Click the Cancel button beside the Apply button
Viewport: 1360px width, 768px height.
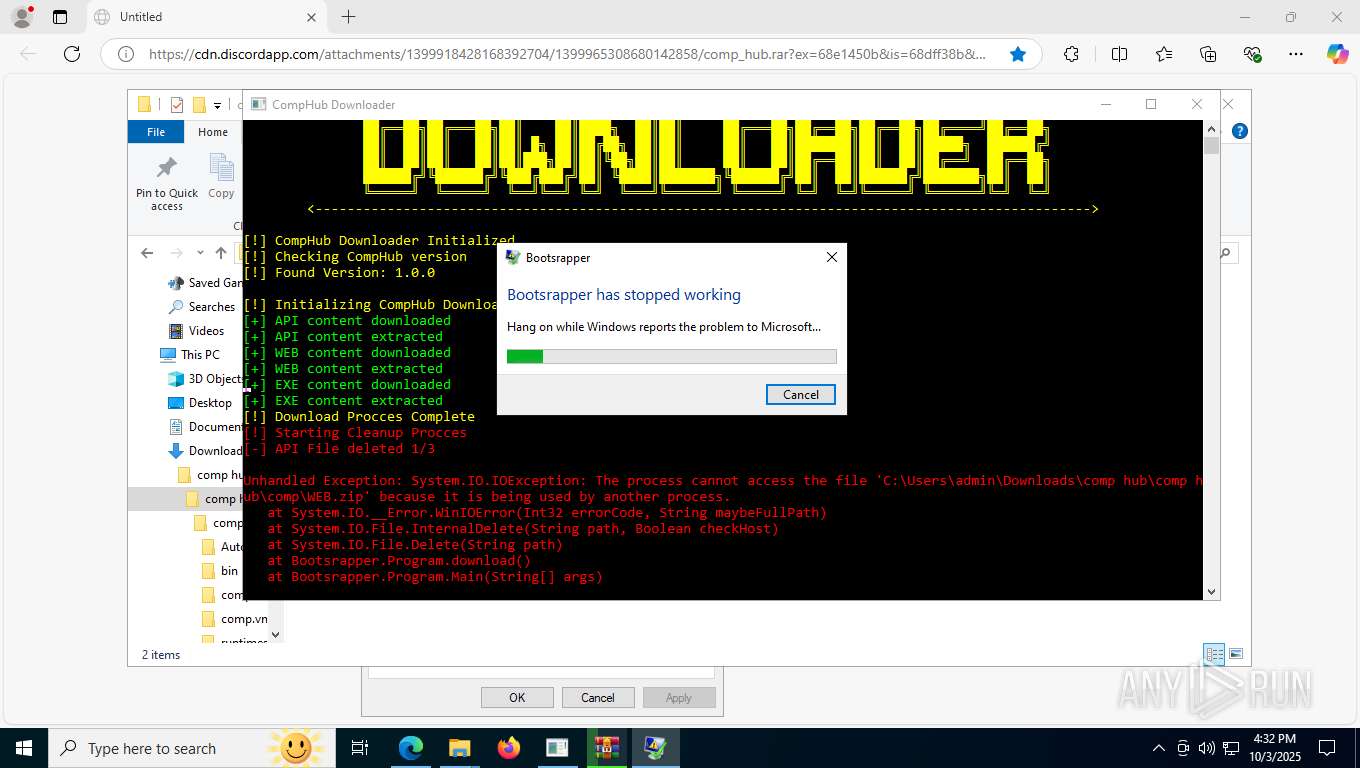pos(598,698)
